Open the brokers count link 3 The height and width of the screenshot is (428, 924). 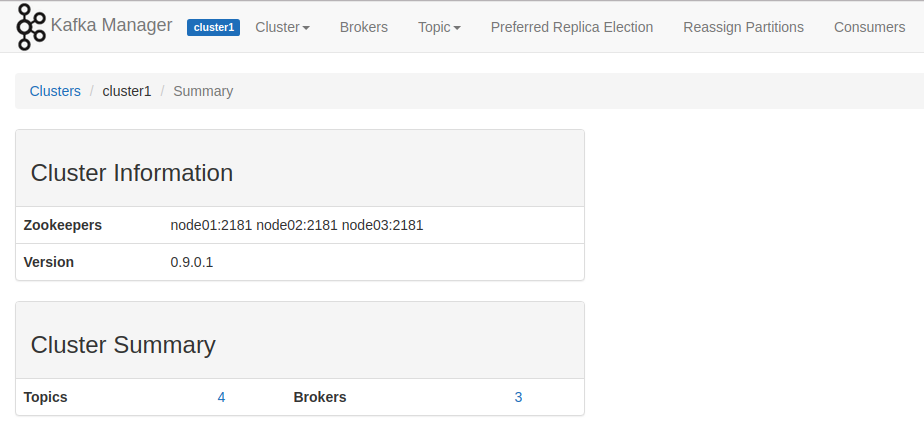point(518,397)
